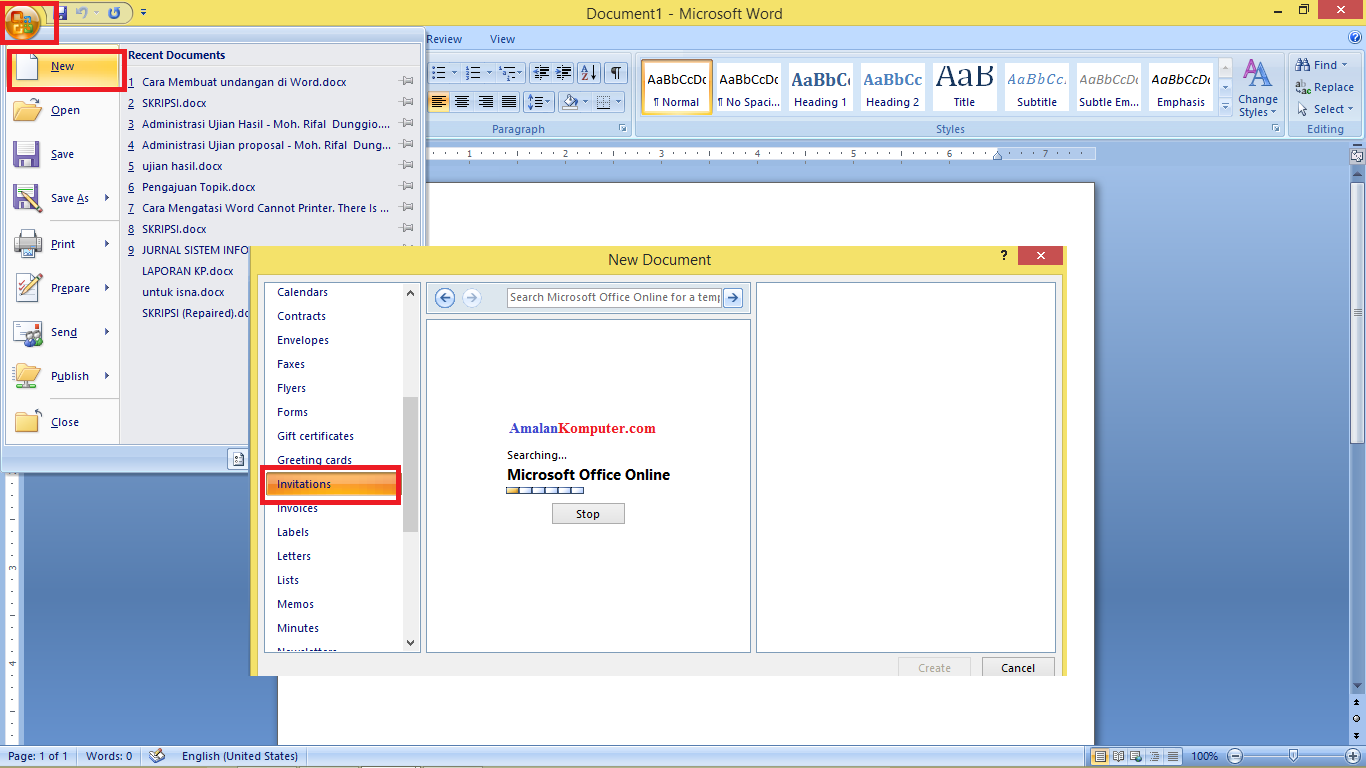Screen dimensions: 1366x768
Task: Switch to Web Layout view
Action: pos(1135,756)
